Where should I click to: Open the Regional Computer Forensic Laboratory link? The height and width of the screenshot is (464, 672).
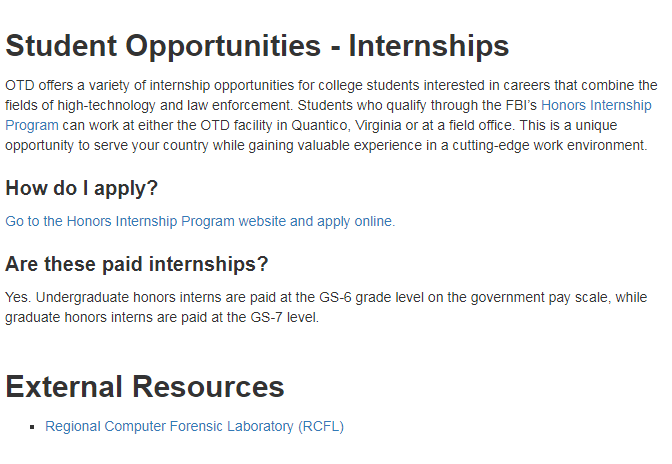[x=194, y=426]
